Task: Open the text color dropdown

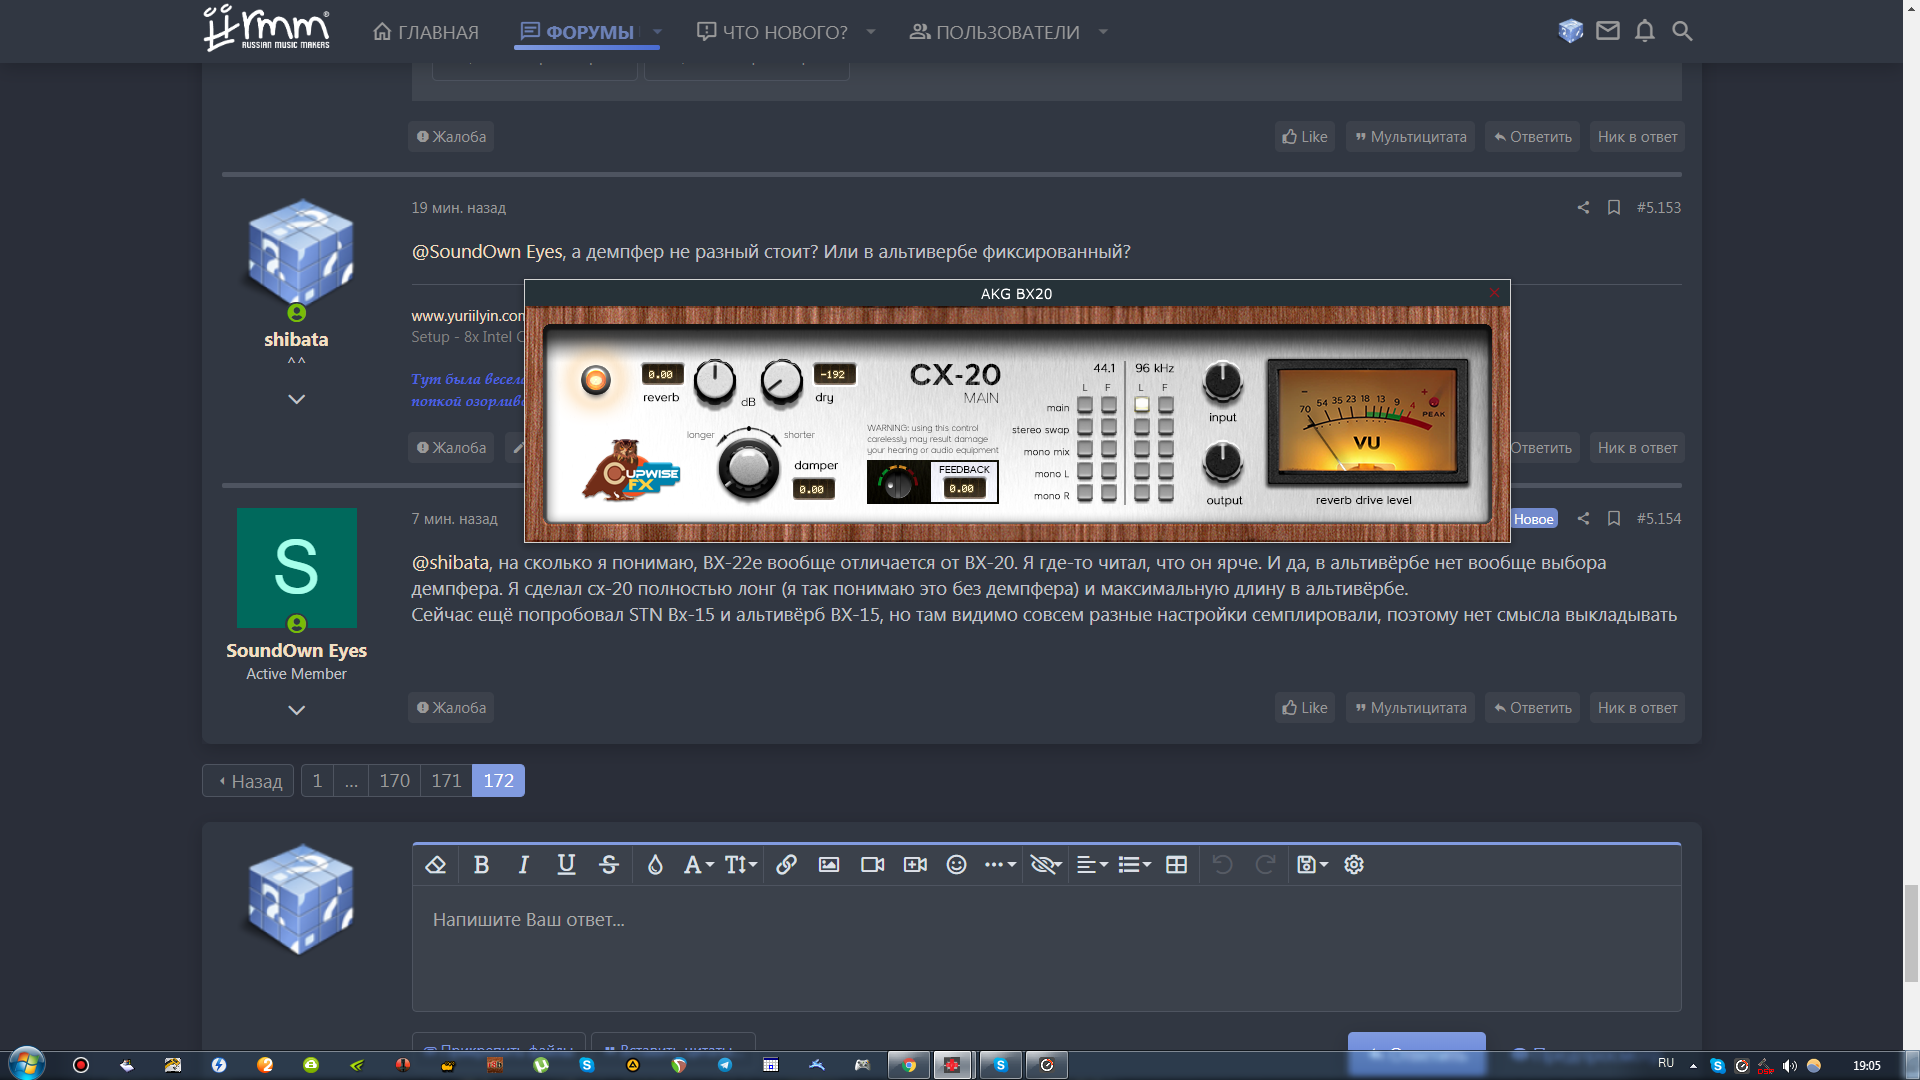Action: click(654, 865)
